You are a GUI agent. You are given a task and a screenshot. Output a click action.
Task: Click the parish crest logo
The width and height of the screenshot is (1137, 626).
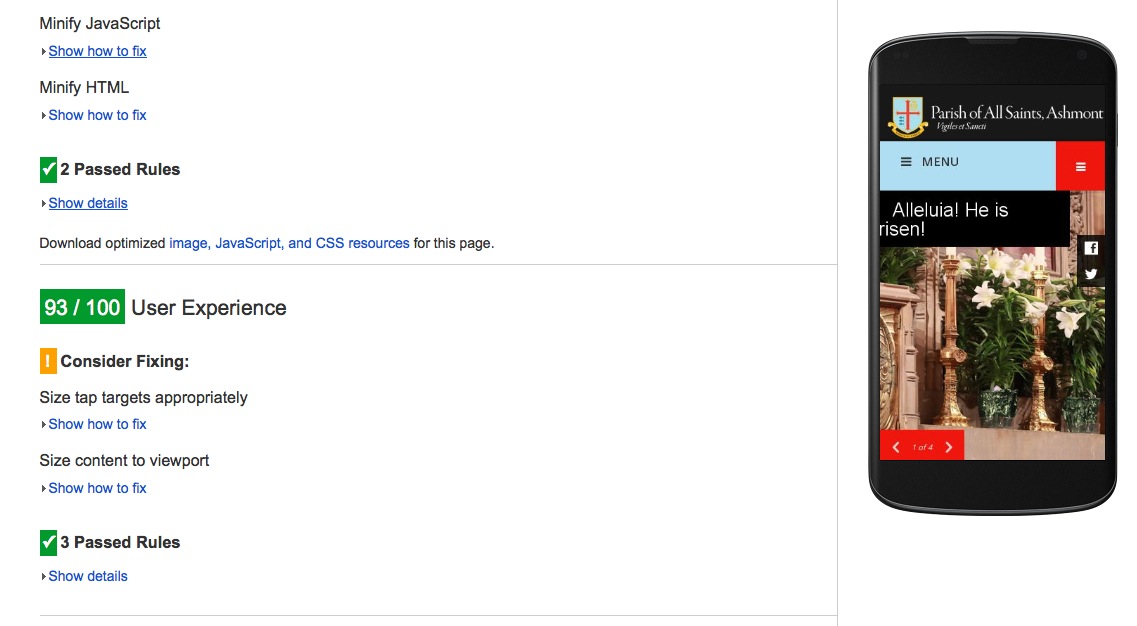tap(908, 117)
